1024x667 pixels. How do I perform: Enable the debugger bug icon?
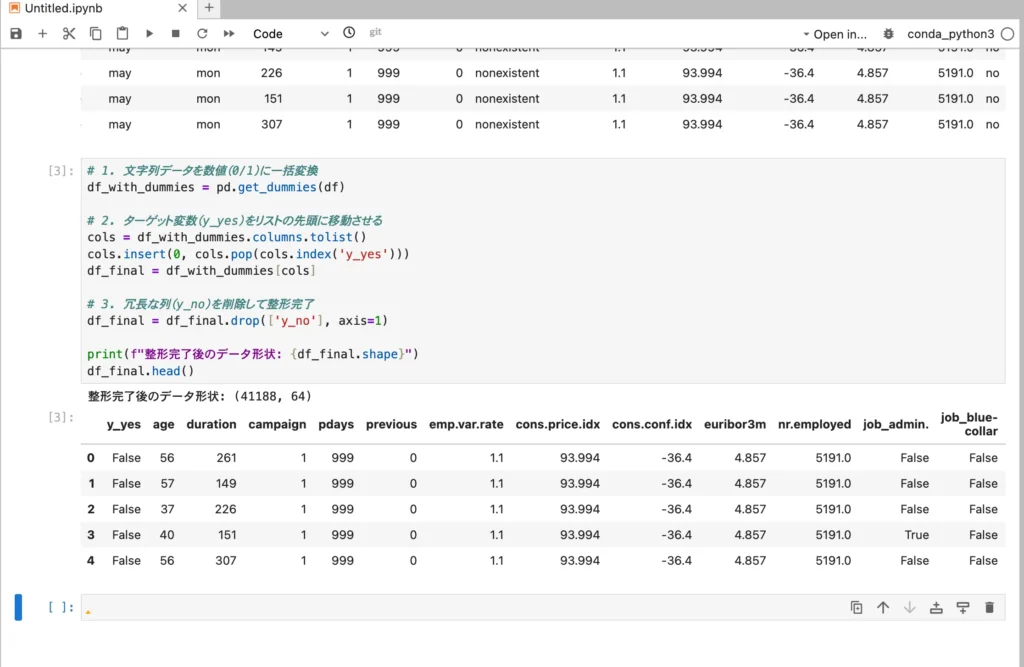[889, 34]
